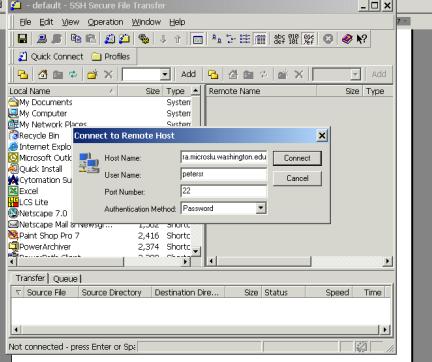
Task: Click the Connect button in dialog
Action: tap(297, 158)
